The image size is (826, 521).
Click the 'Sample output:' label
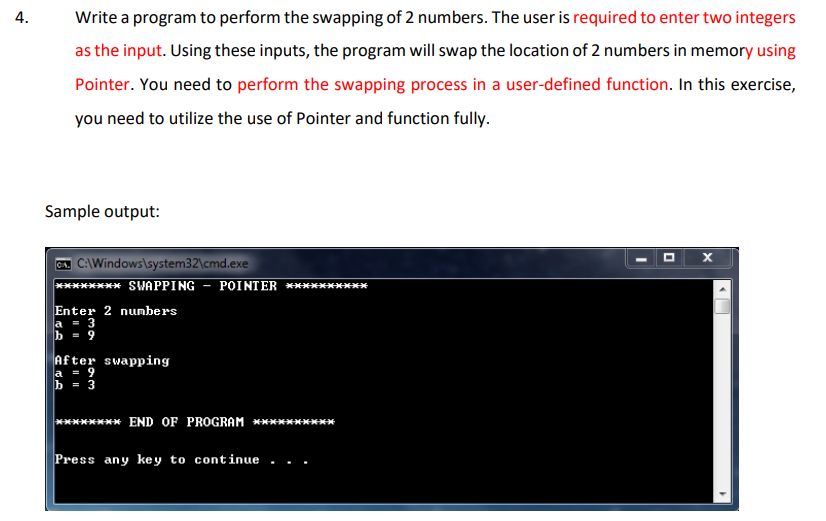pos(102,212)
